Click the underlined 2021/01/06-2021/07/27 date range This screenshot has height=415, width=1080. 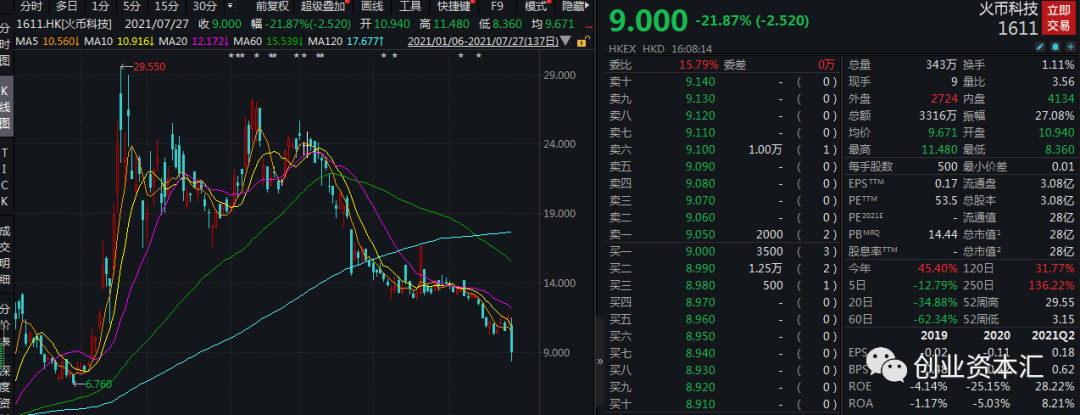point(483,41)
